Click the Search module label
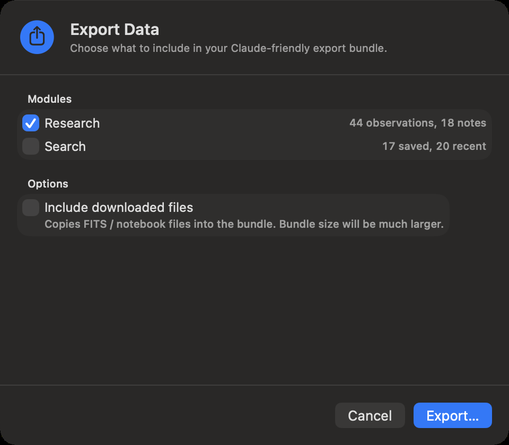 tap(65, 147)
